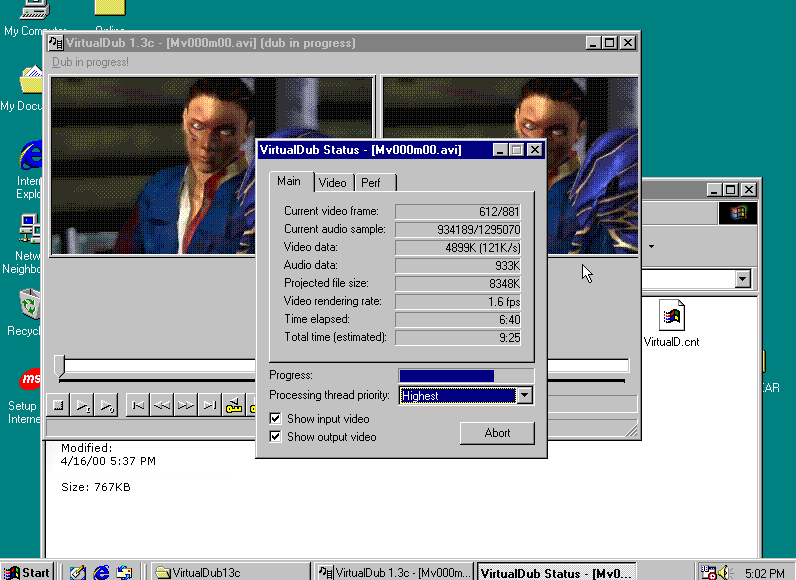Viewport: 796px width, 580px height.
Task: Jump to the start of the video
Action: click(138, 405)
